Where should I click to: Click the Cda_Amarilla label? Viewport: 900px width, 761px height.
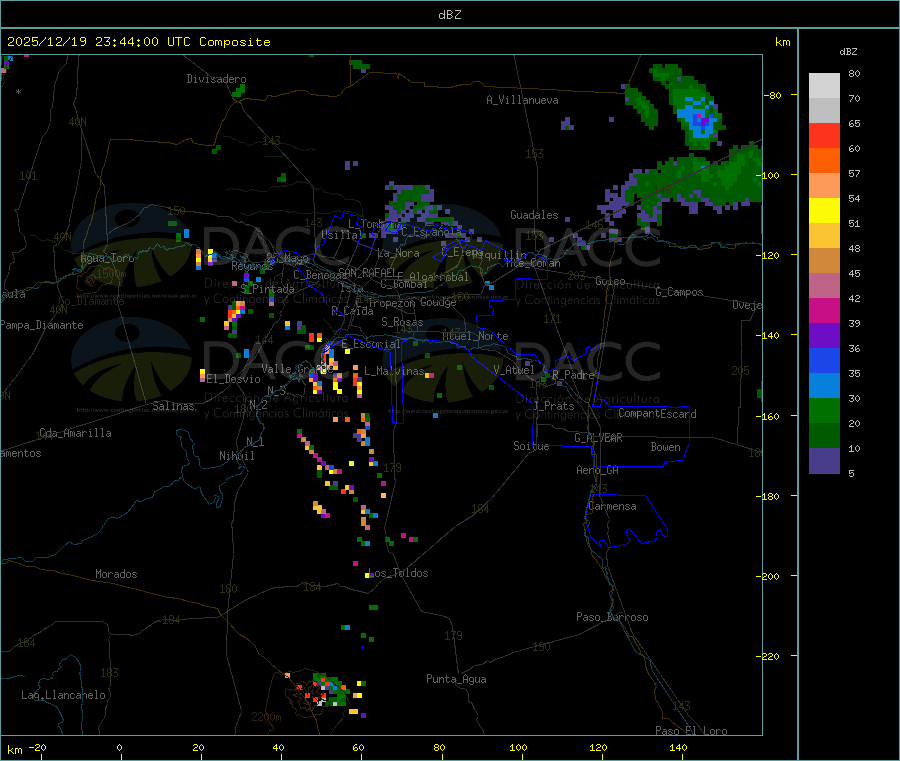(x=75, y=433)
